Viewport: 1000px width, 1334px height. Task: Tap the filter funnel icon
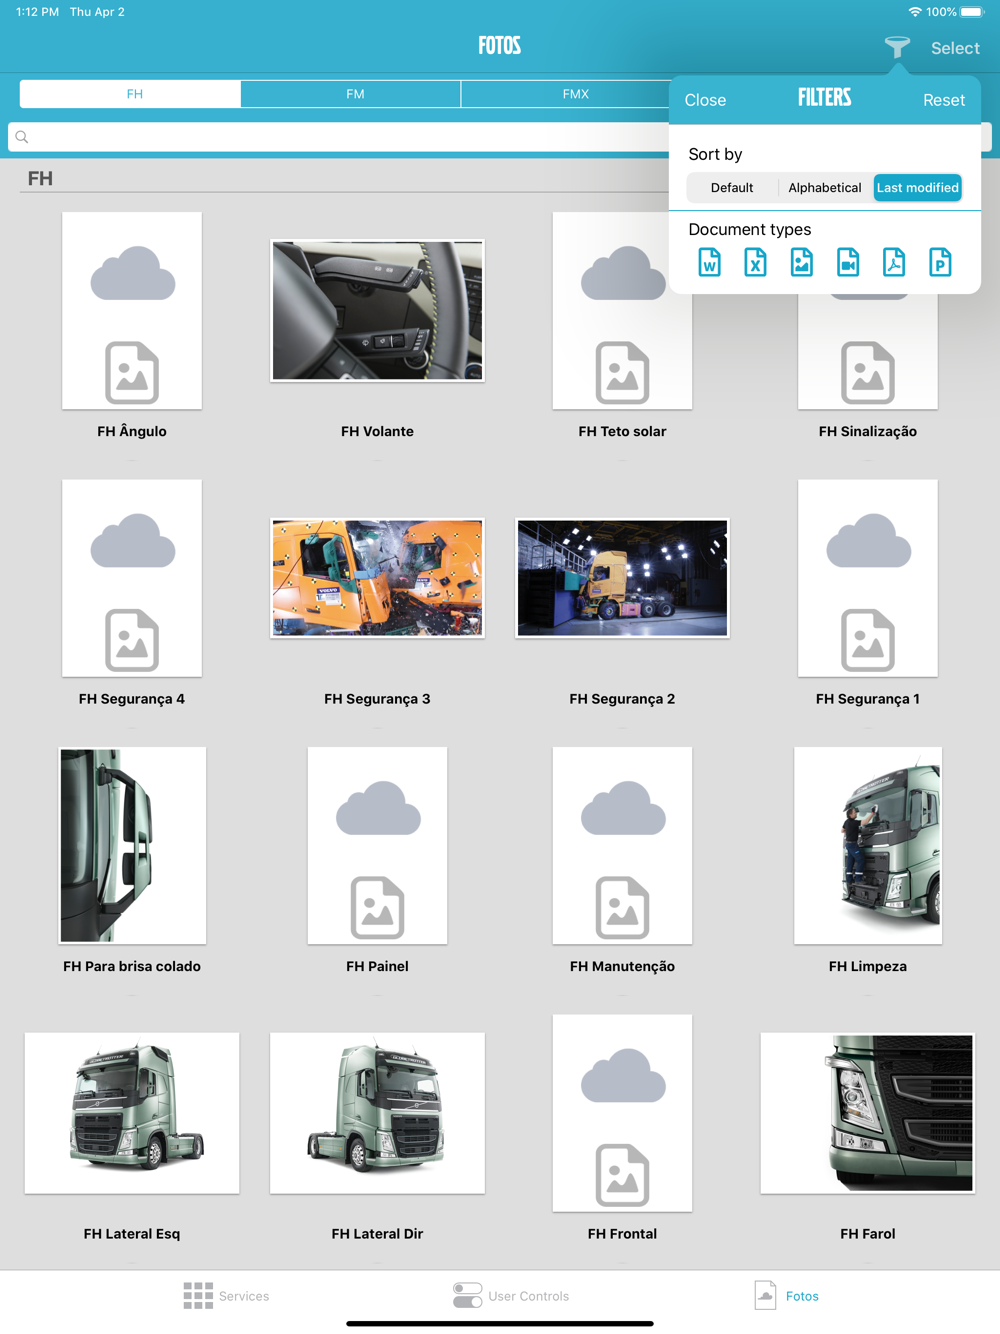click(897, 47)
